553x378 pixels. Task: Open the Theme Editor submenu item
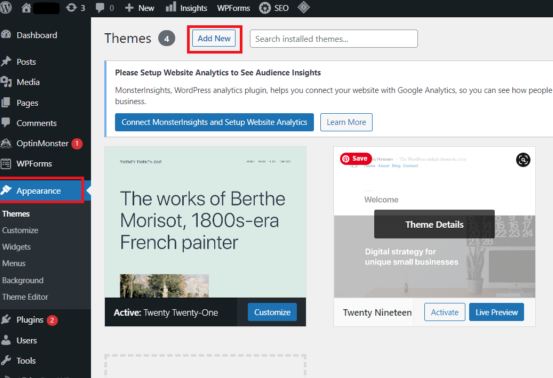25,297
